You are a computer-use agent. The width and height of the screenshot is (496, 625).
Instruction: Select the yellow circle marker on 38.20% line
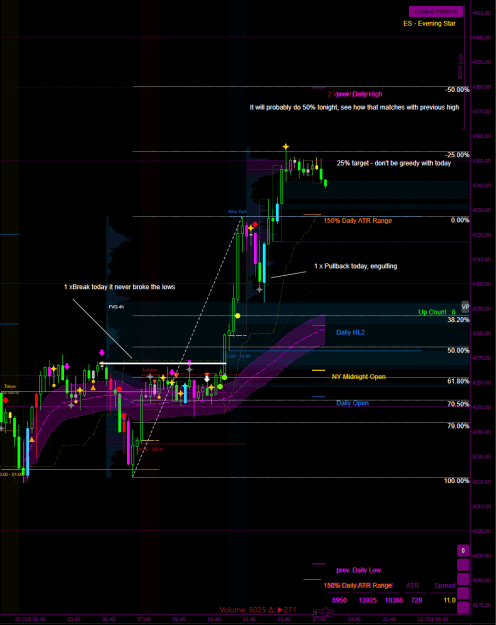pyautogui.click(x=238, y=316)
